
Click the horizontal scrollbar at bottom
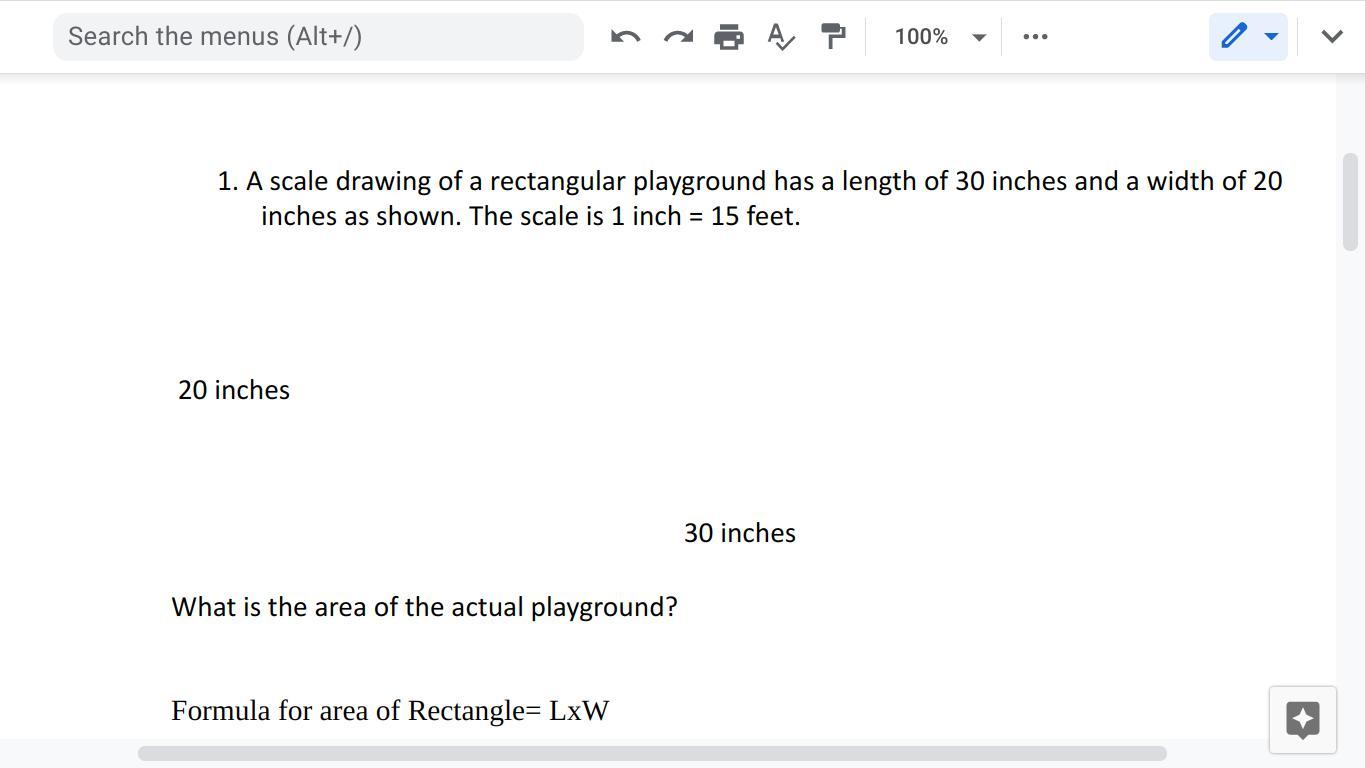click(x=652, y=753)
